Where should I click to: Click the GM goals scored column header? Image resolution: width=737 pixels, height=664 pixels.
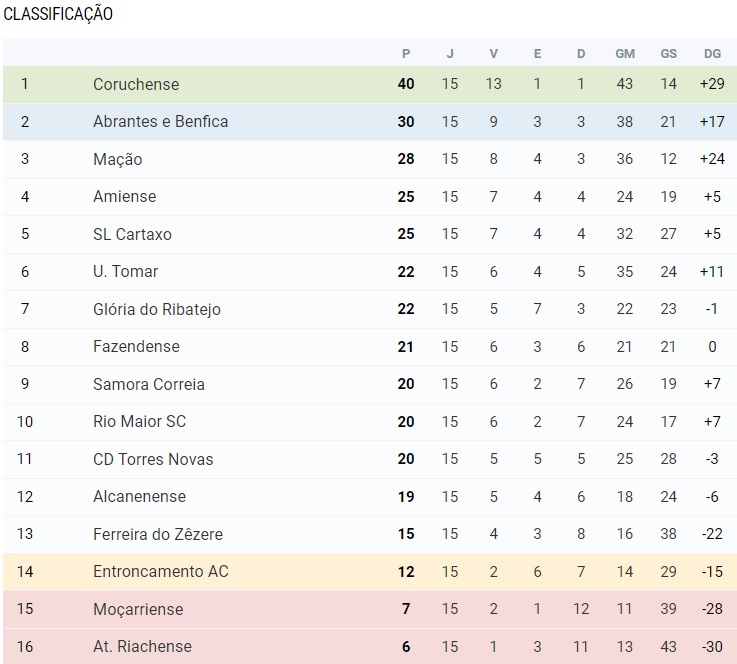tap(625, 54)
